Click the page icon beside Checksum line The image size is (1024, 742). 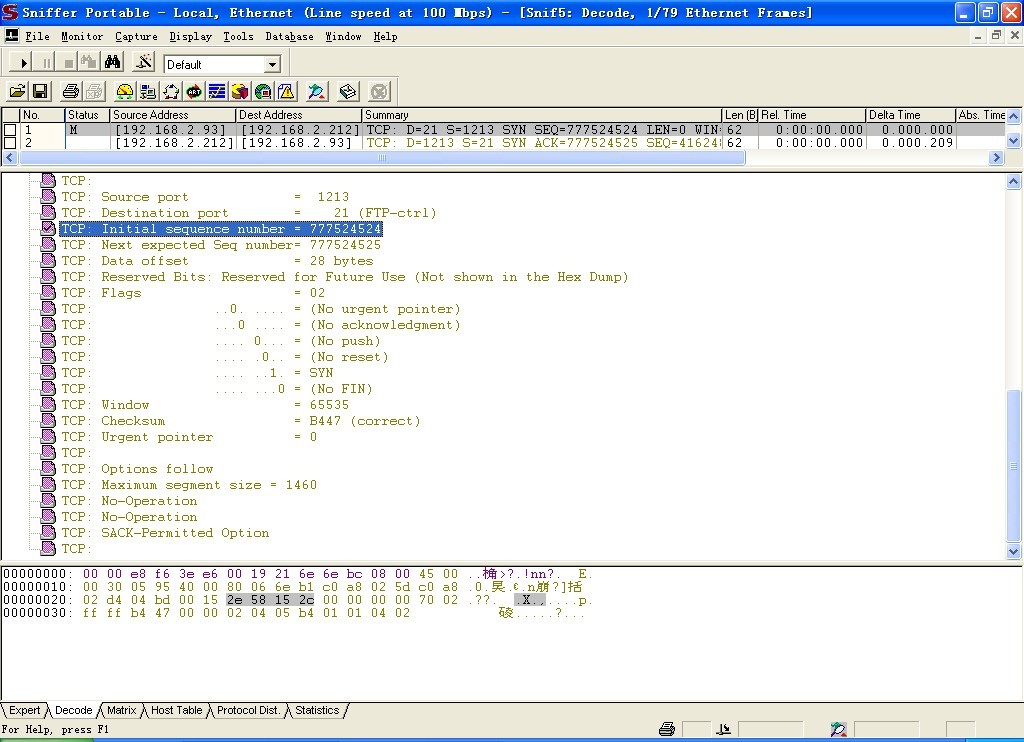48,420
